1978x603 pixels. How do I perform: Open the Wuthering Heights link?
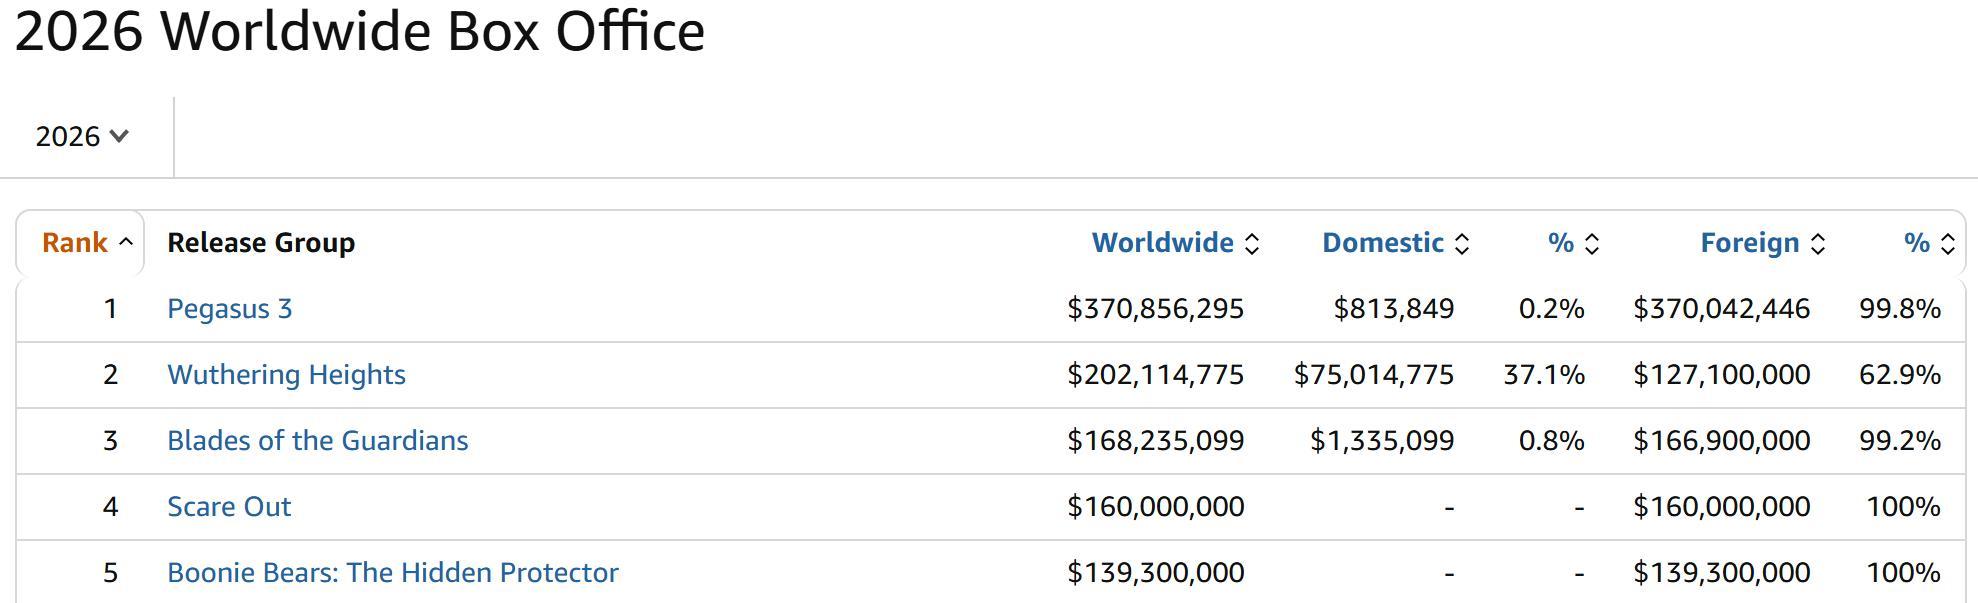(287, 375)
